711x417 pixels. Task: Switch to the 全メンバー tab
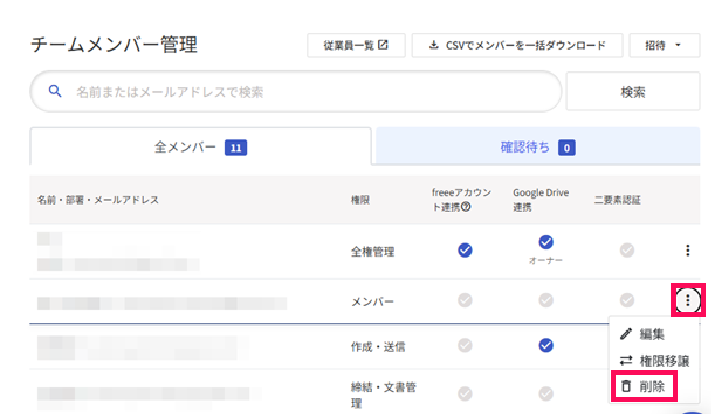click(200, 147)
